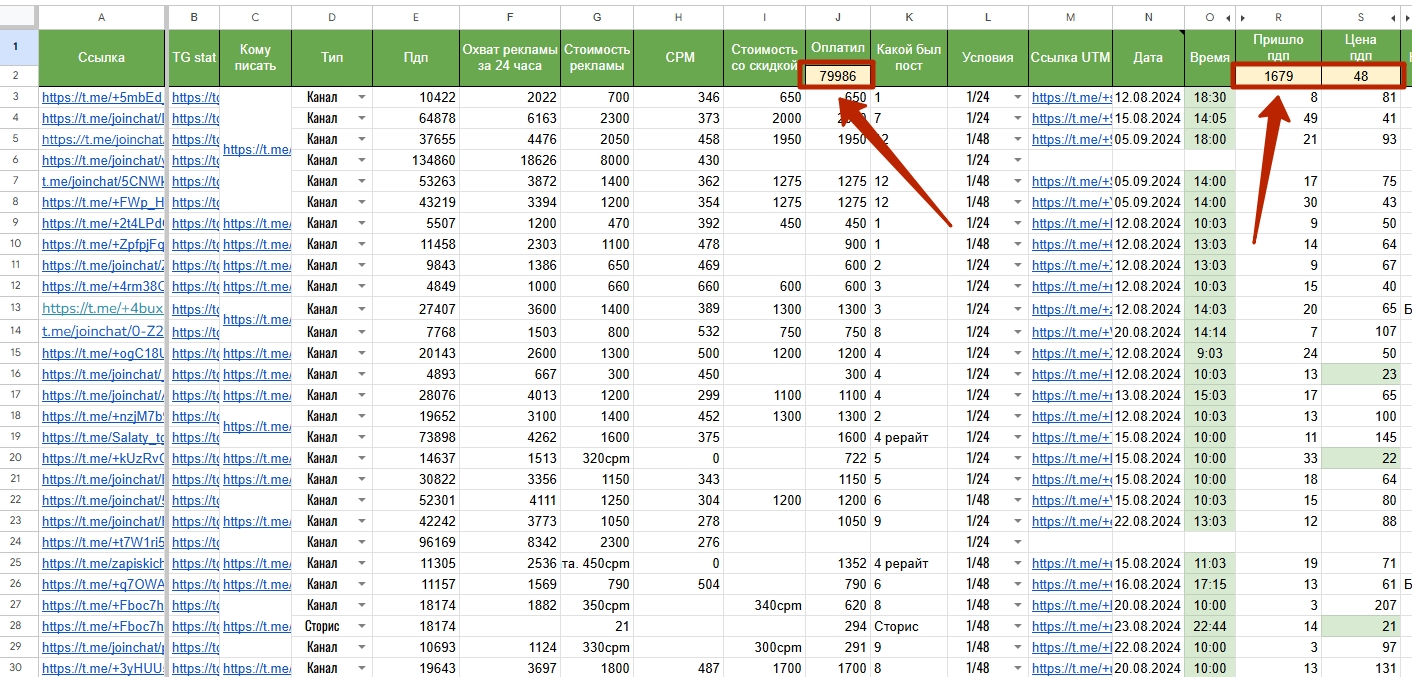Select the total subscribers cell 1679

tap(1279, 76)
